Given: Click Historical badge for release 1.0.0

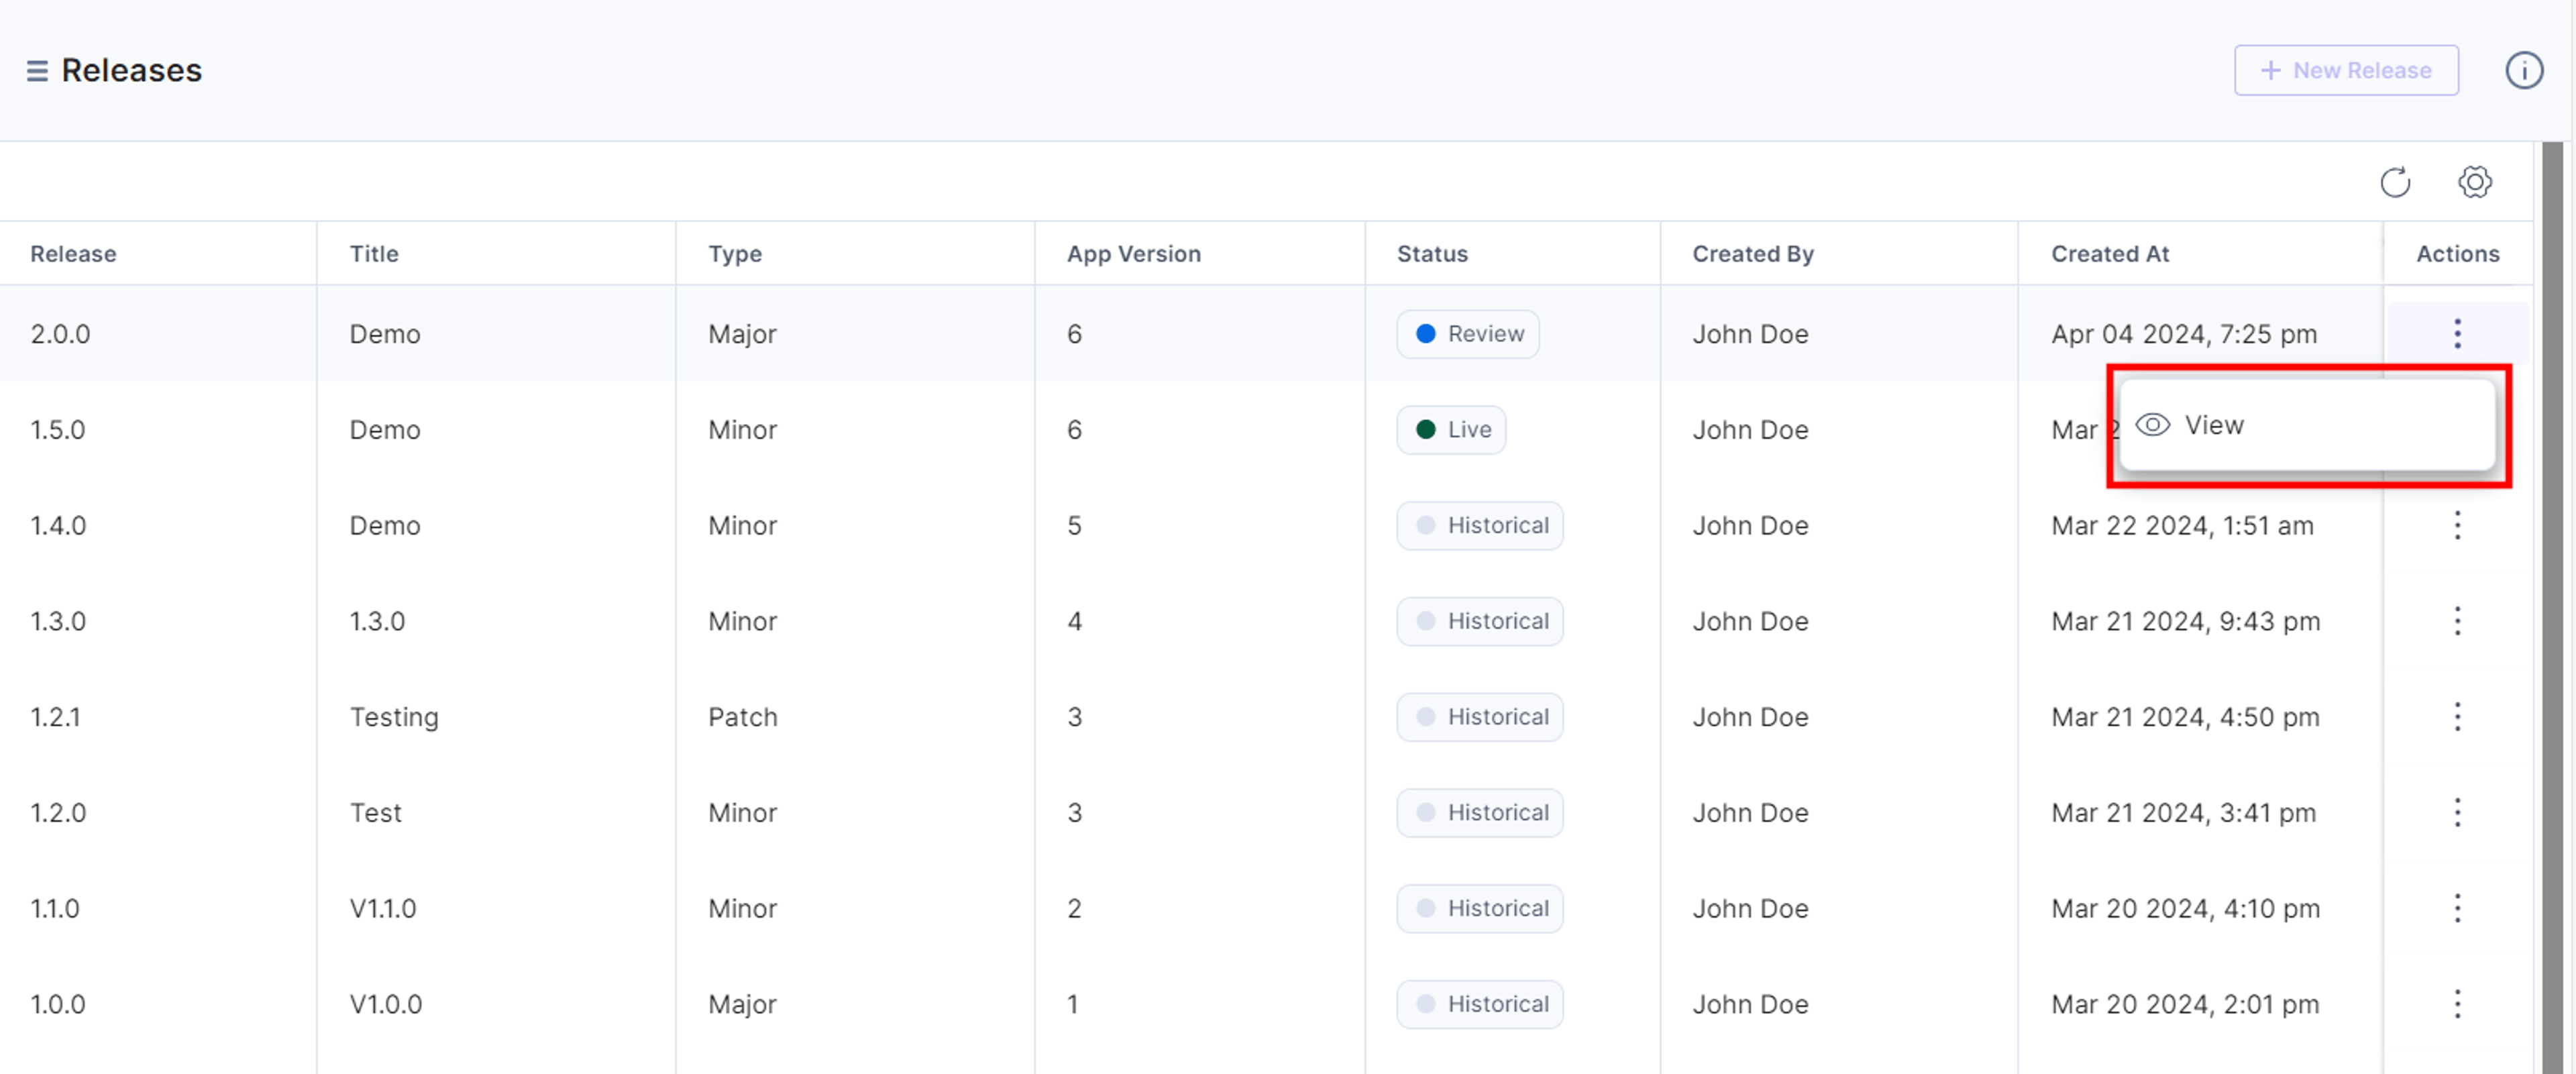Looking at the screenshot, I should [x=1479, y=1004].
